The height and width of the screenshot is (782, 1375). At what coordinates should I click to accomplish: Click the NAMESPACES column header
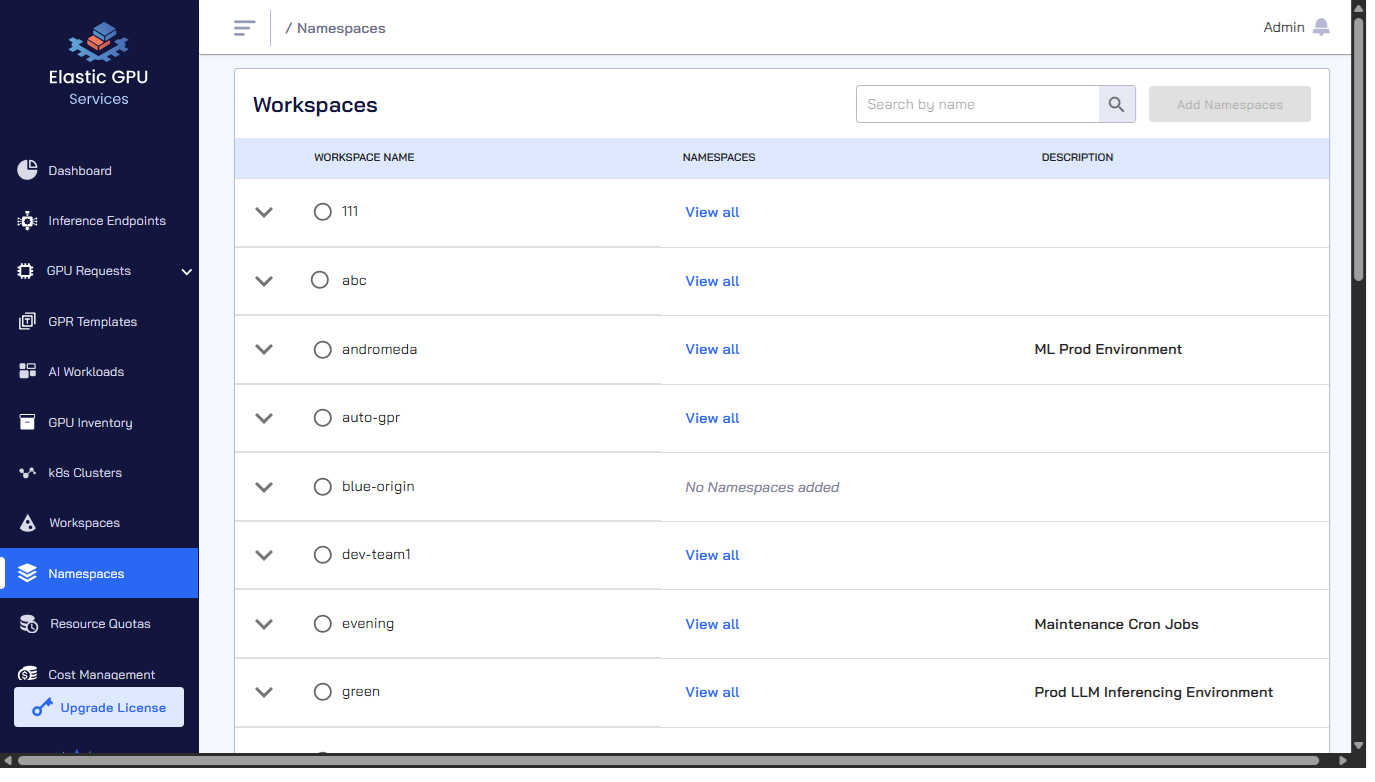tap(719, 157)
